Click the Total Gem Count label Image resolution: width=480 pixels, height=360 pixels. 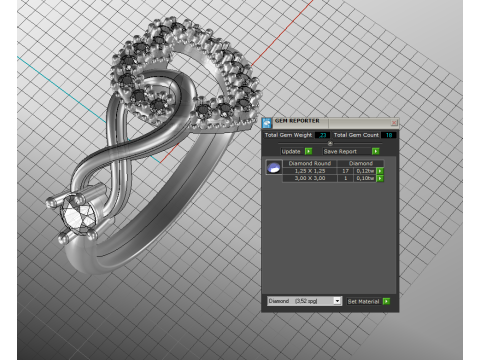(356, 135)
